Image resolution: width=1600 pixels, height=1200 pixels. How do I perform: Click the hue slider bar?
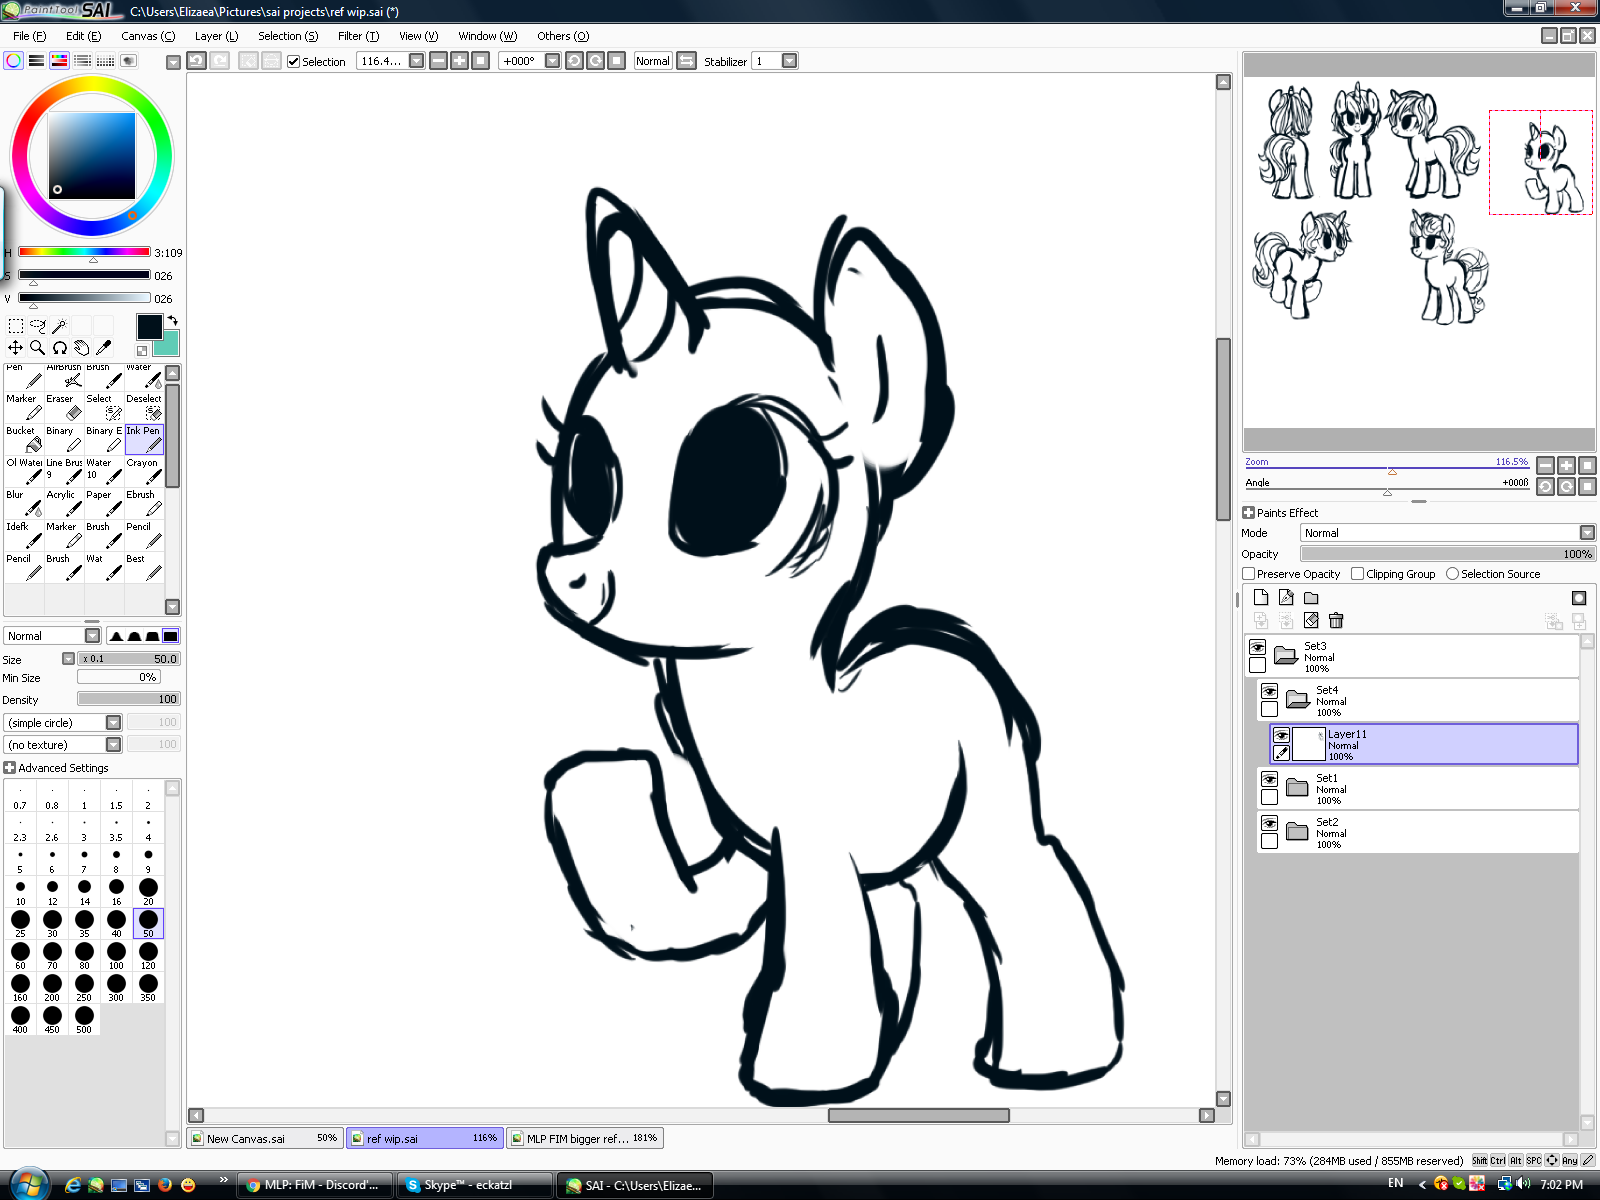(84, 252)
